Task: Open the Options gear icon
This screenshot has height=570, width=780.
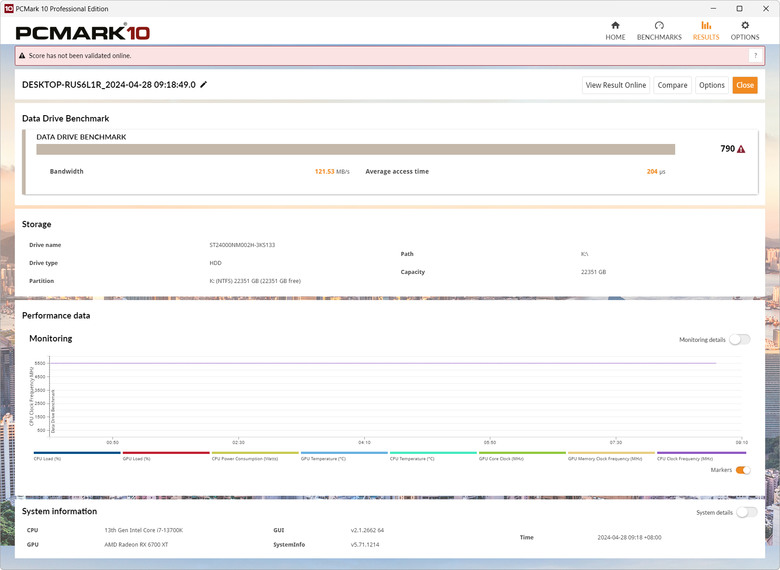Action: pos(745,25)
